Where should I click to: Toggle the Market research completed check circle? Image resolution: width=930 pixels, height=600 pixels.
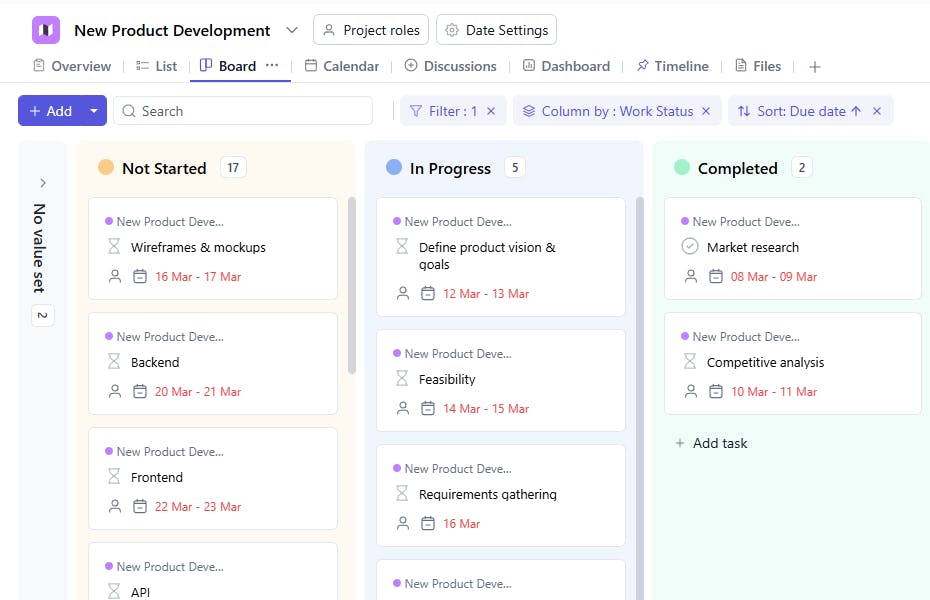coord(689,247)
